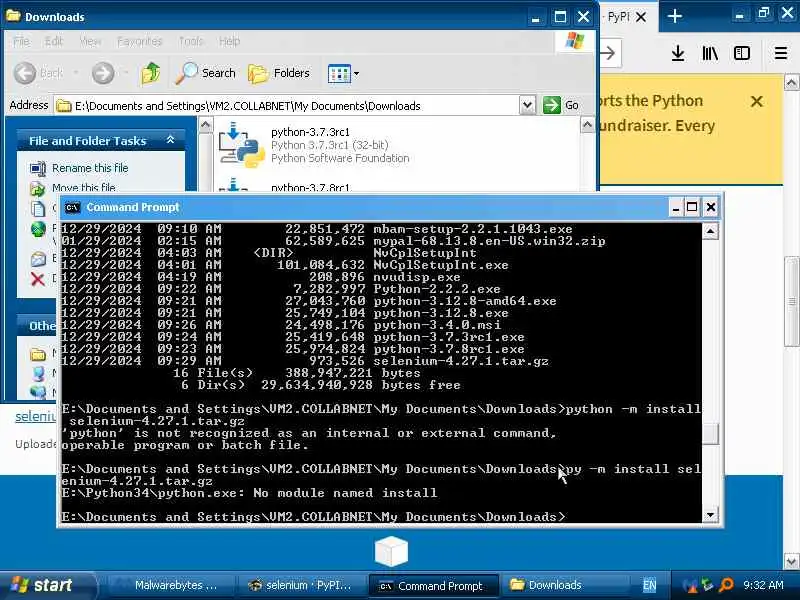This screenshot has width=800, height=600.
Task: Maximize the Command Prompt window
Action: (x=692, y=207)
